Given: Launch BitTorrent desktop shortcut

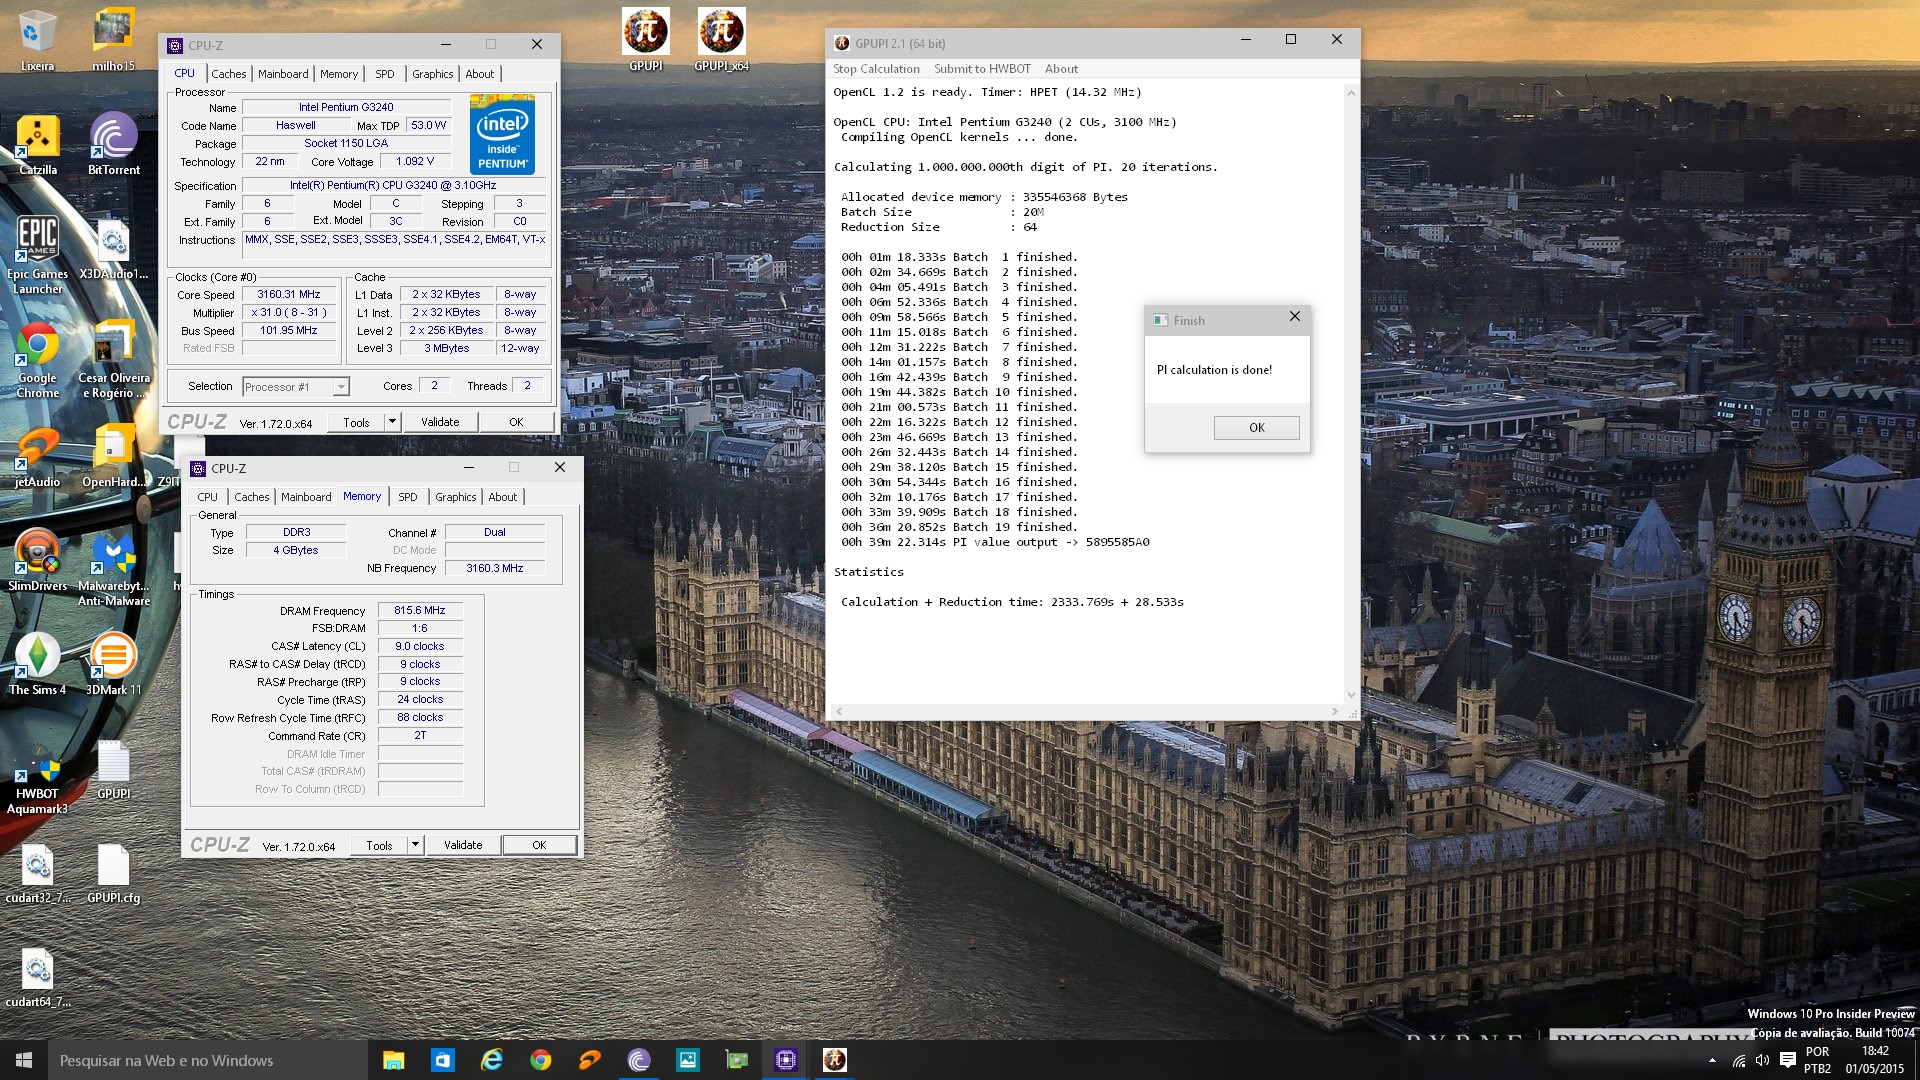Looking at the screenshot, I should coord(113,145).
